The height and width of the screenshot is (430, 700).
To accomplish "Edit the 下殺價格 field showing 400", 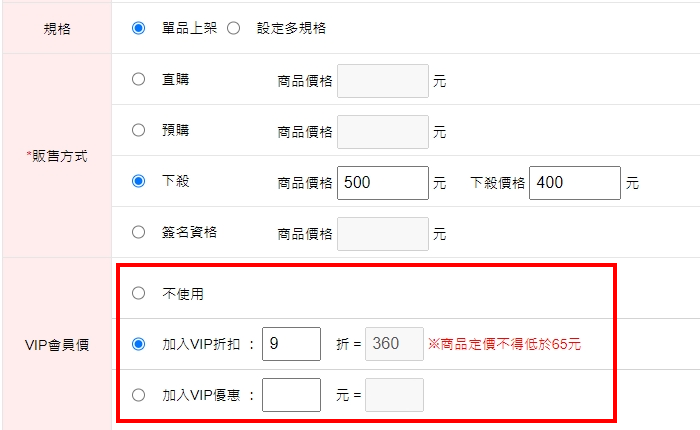I will (574, 183).
